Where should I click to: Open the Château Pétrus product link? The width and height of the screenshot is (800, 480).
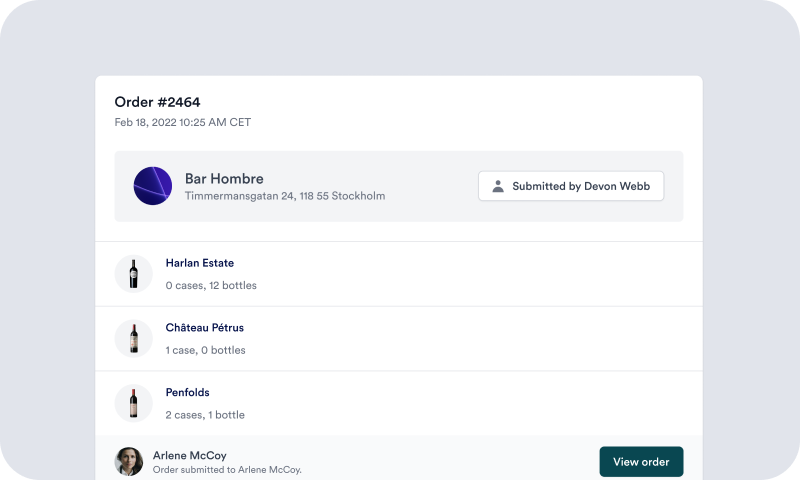pos(205,327)
